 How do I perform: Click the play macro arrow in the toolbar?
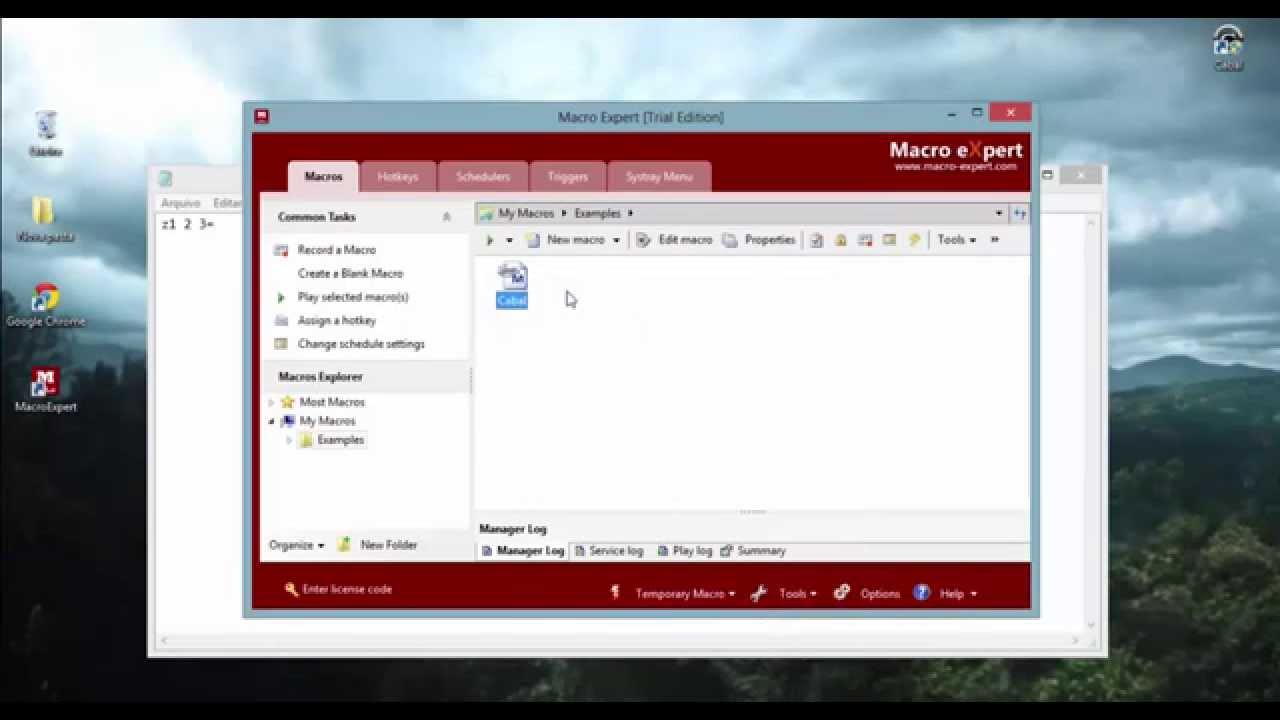tap(490, 240)
